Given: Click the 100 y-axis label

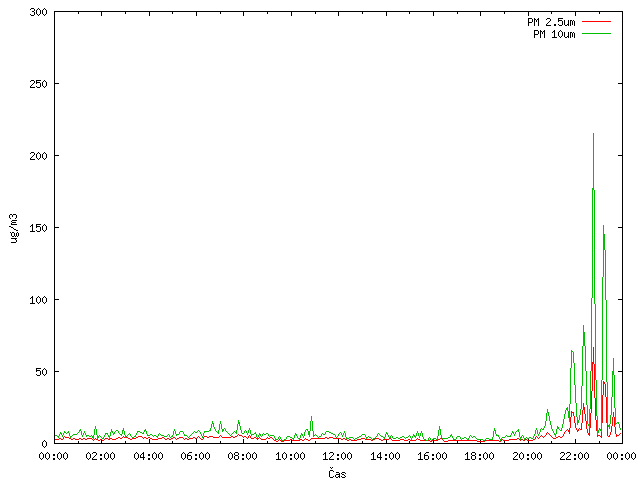Looking at the screenshot, I should 39,300.
